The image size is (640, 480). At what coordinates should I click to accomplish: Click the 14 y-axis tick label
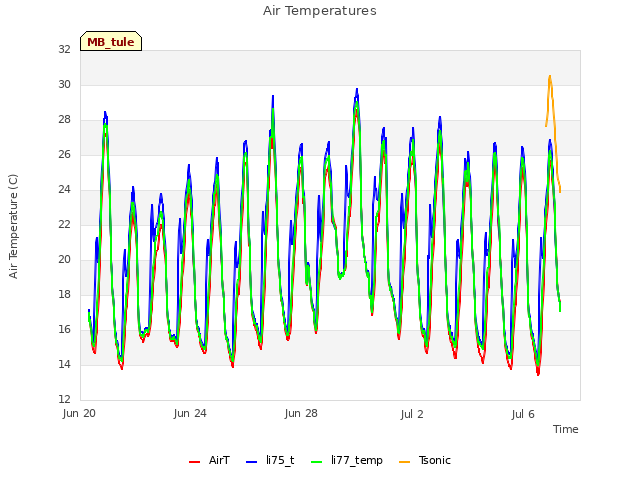click(64, 364)
